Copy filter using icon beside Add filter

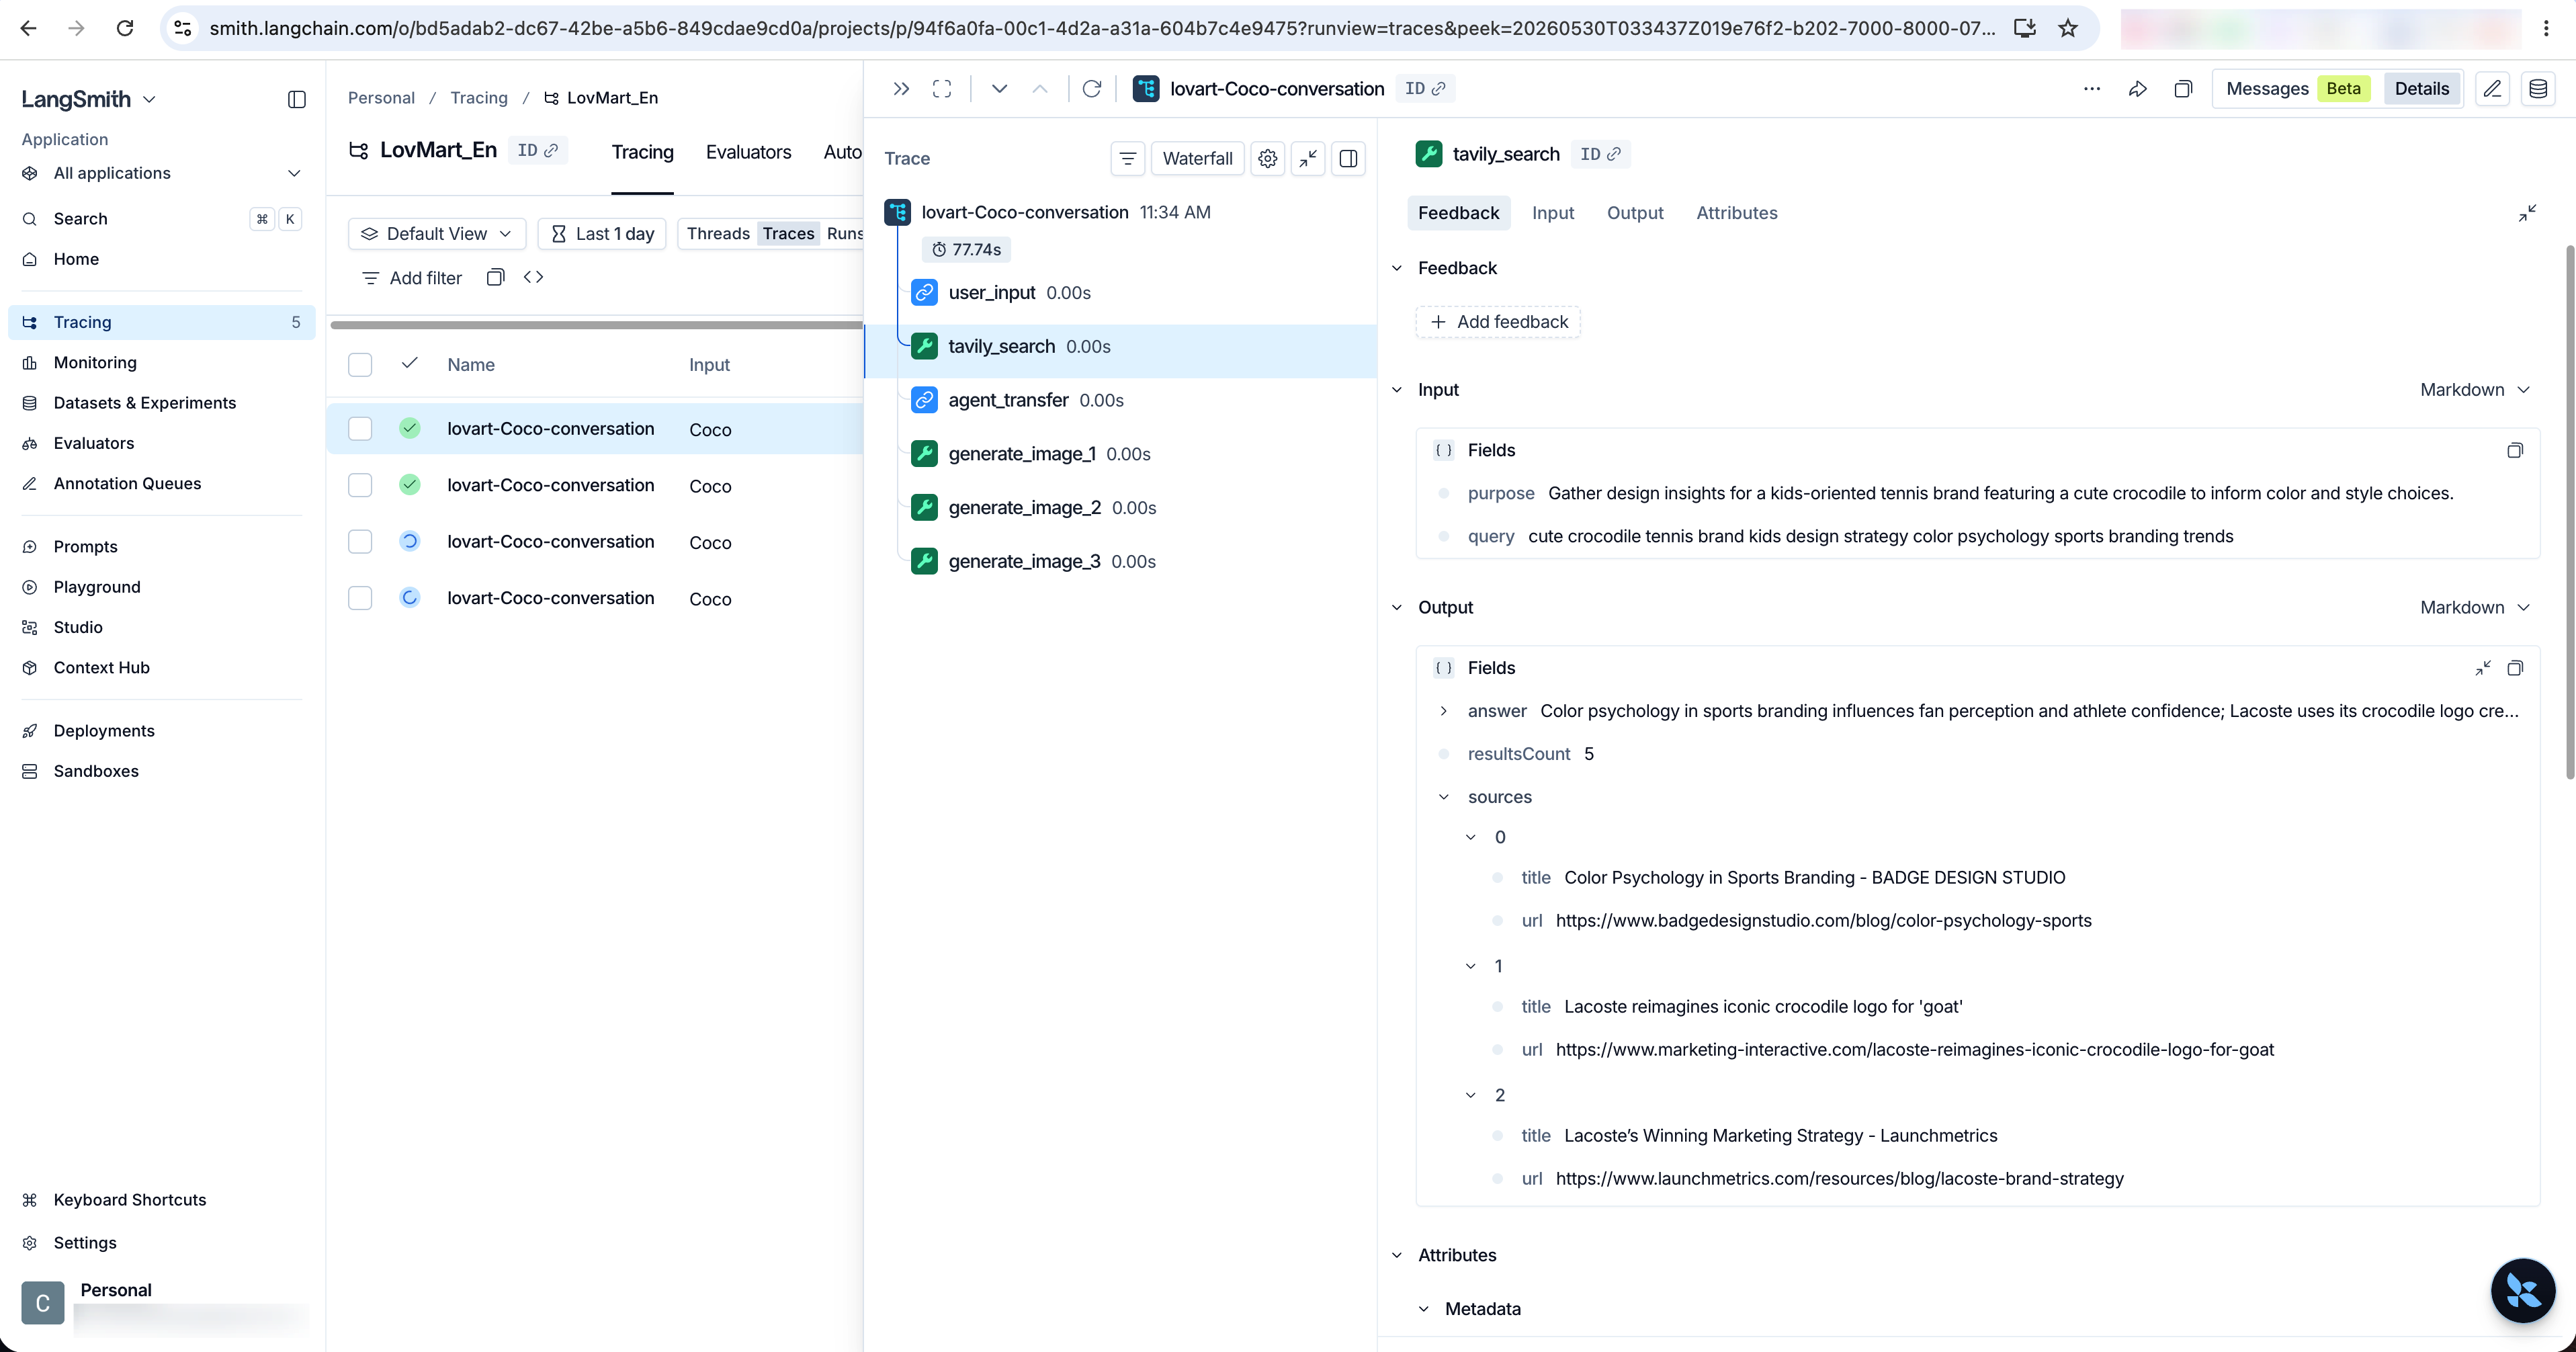(x=495, y=277)
